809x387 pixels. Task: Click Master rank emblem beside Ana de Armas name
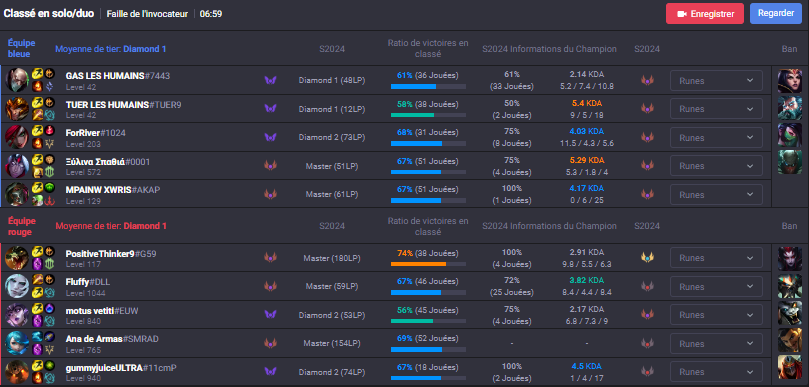click(270, 343)
